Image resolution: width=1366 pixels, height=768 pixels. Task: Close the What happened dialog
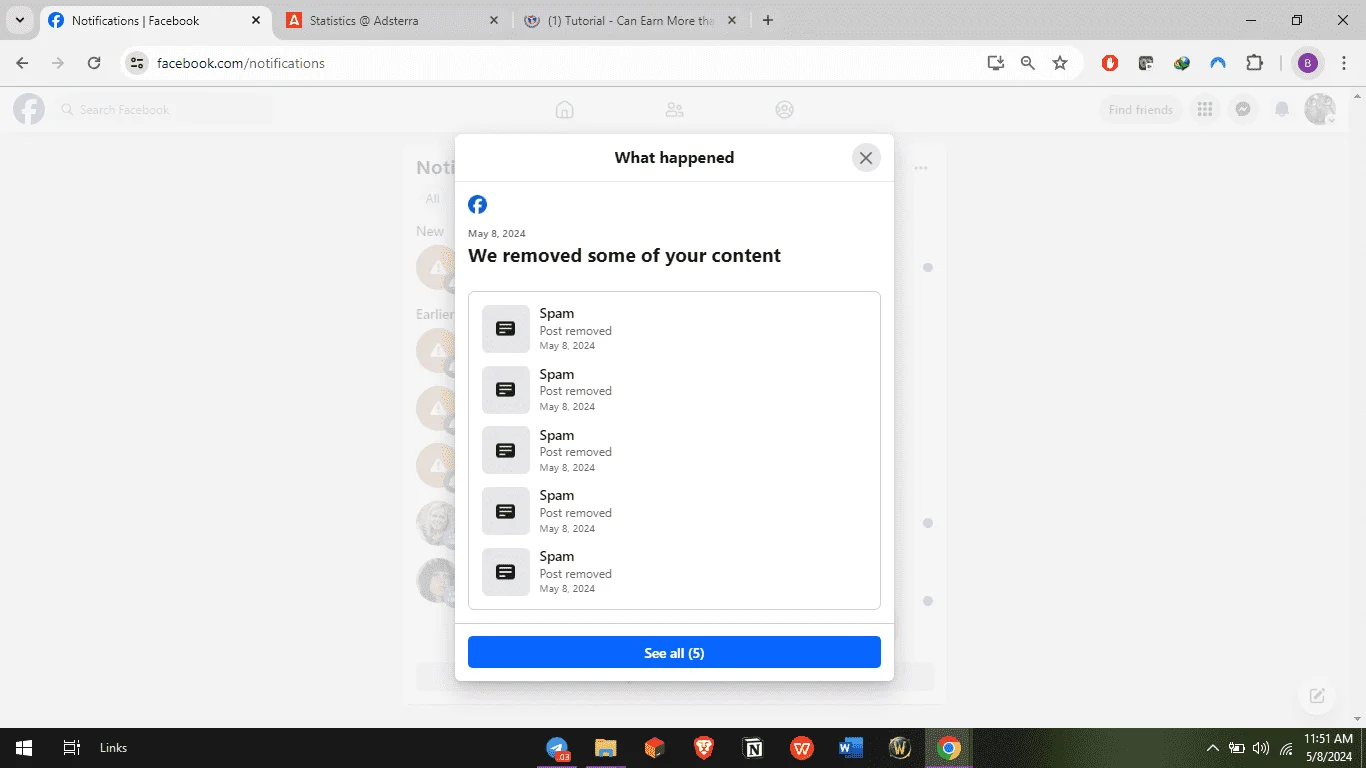pos(866,158)
